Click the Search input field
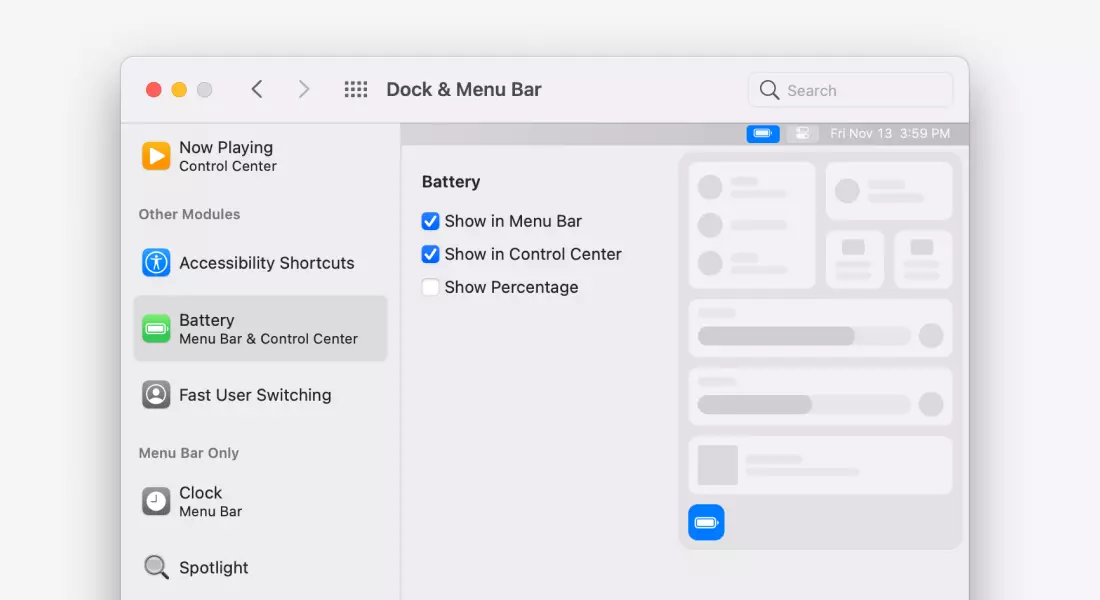This screenshot has height=600, width=1100. (x=850, y=90)
